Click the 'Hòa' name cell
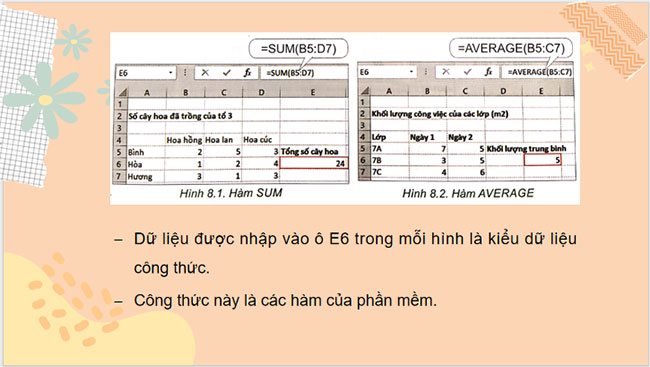 tap(146, 165)
